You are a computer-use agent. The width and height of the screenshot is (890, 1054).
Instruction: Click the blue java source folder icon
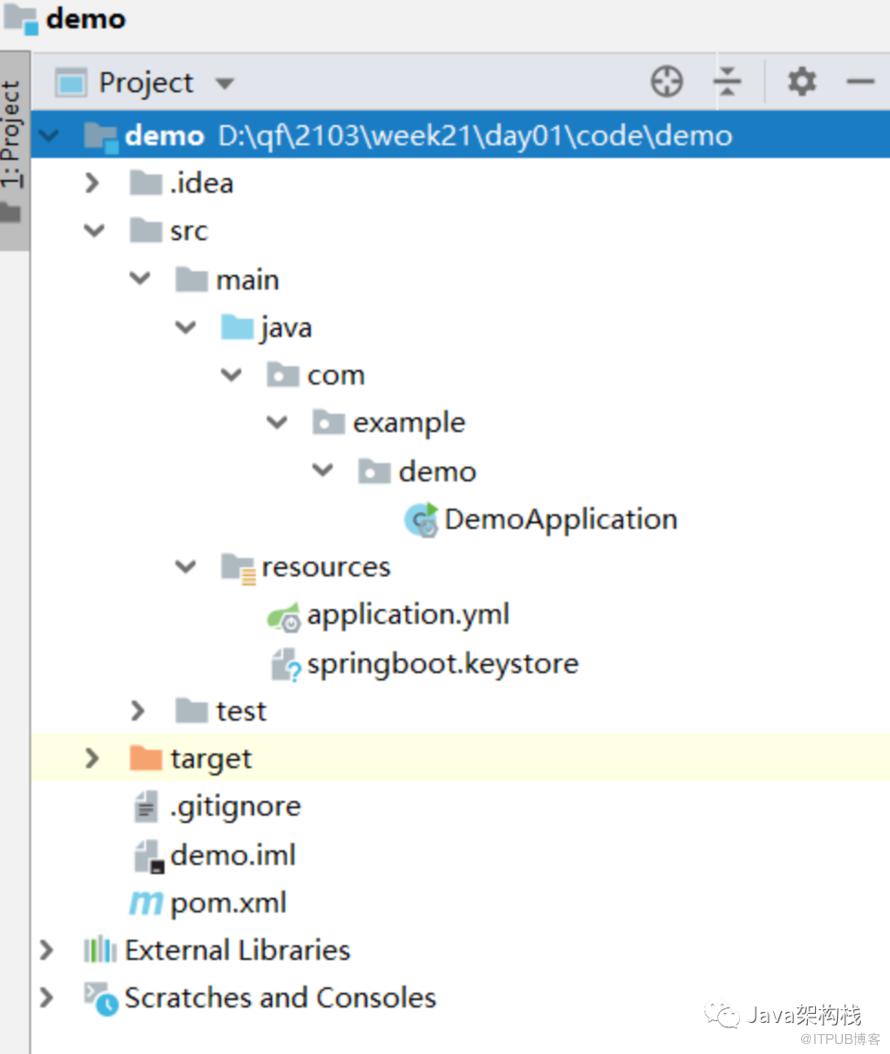coord(237,327)
